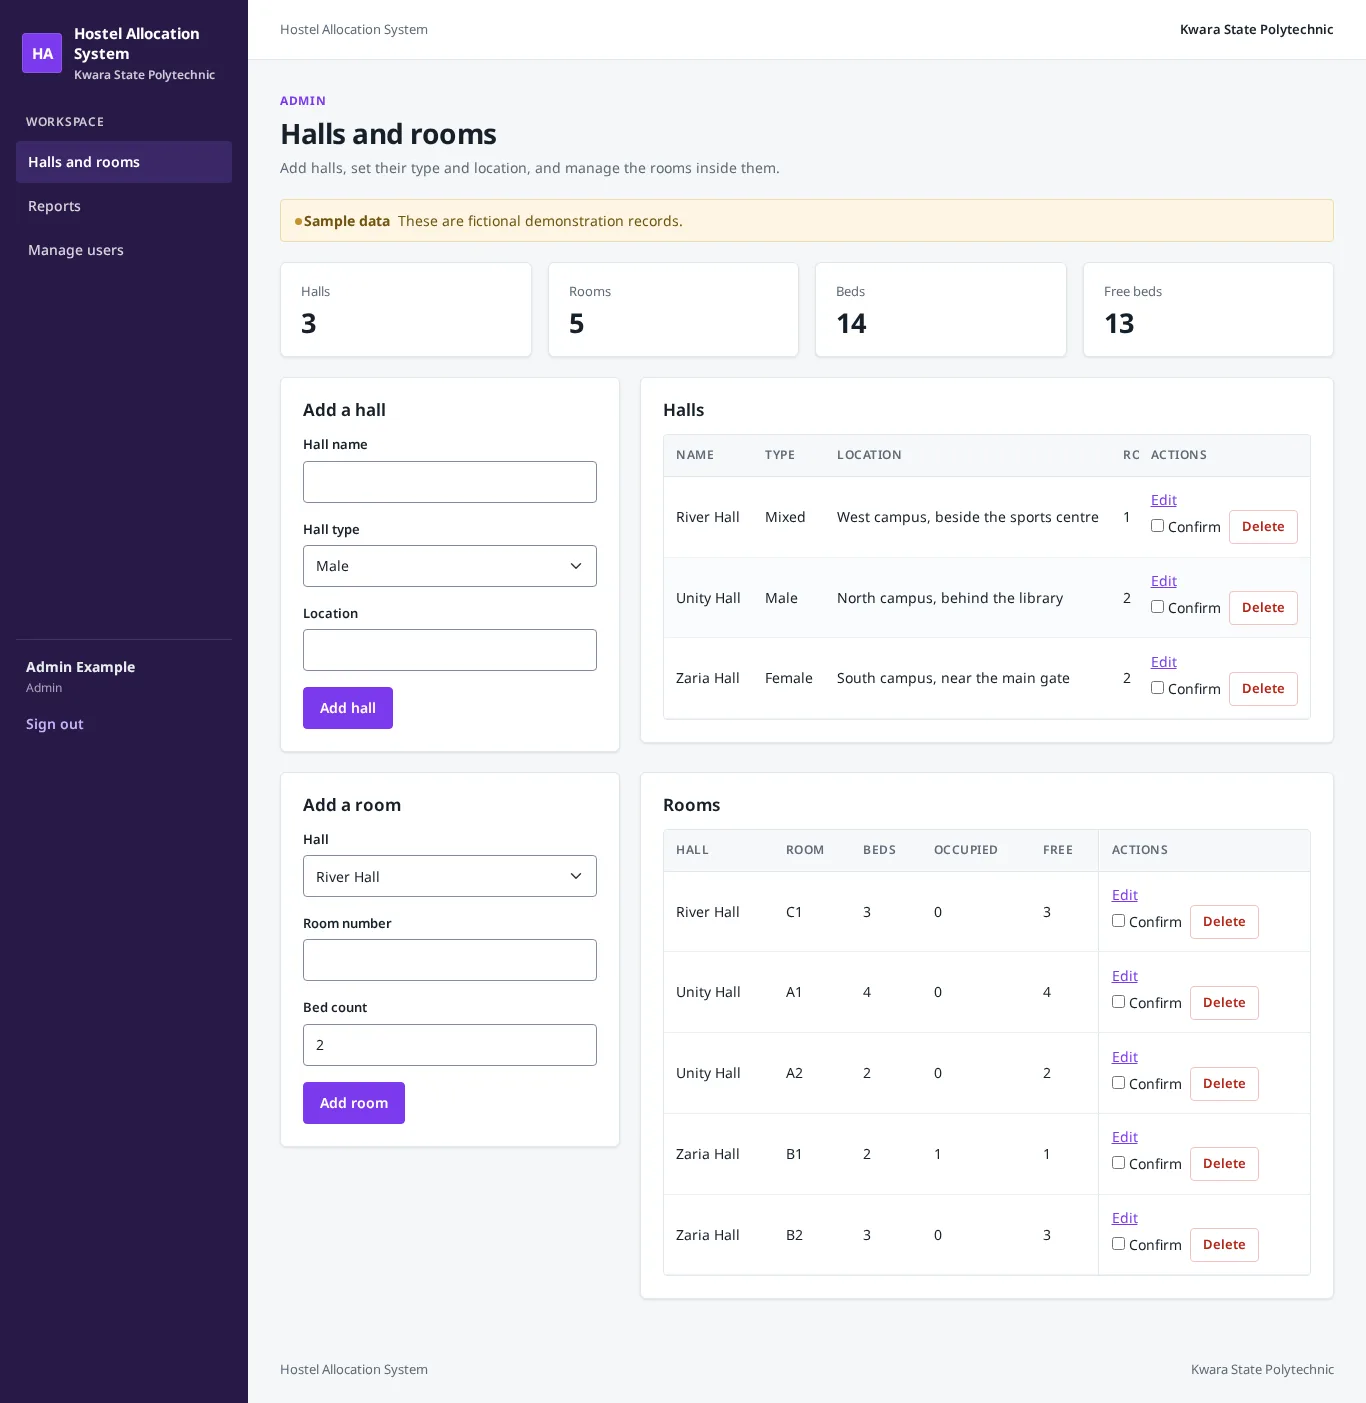Delete Zaria Hall from the Halls table
This screenshot has height=1403, width=1366.
point(1263,689)
